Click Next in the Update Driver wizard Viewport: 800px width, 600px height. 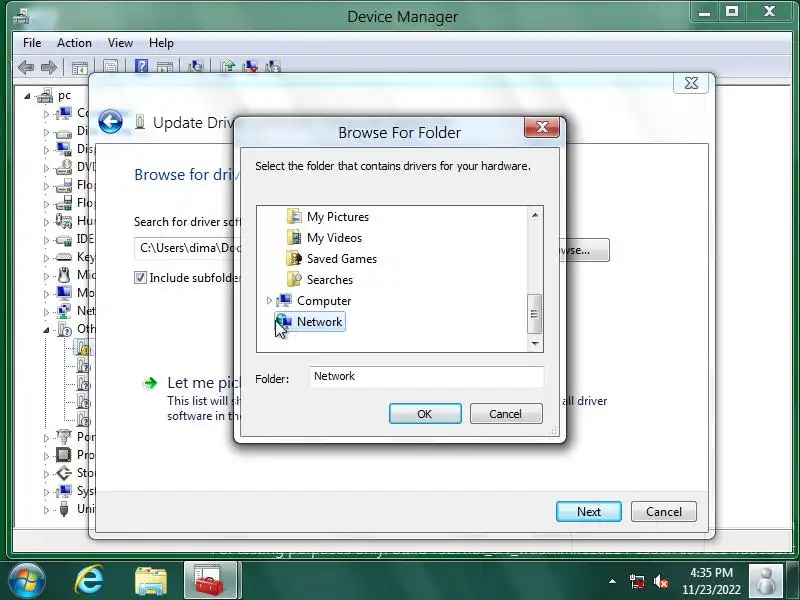coord(589,512)
